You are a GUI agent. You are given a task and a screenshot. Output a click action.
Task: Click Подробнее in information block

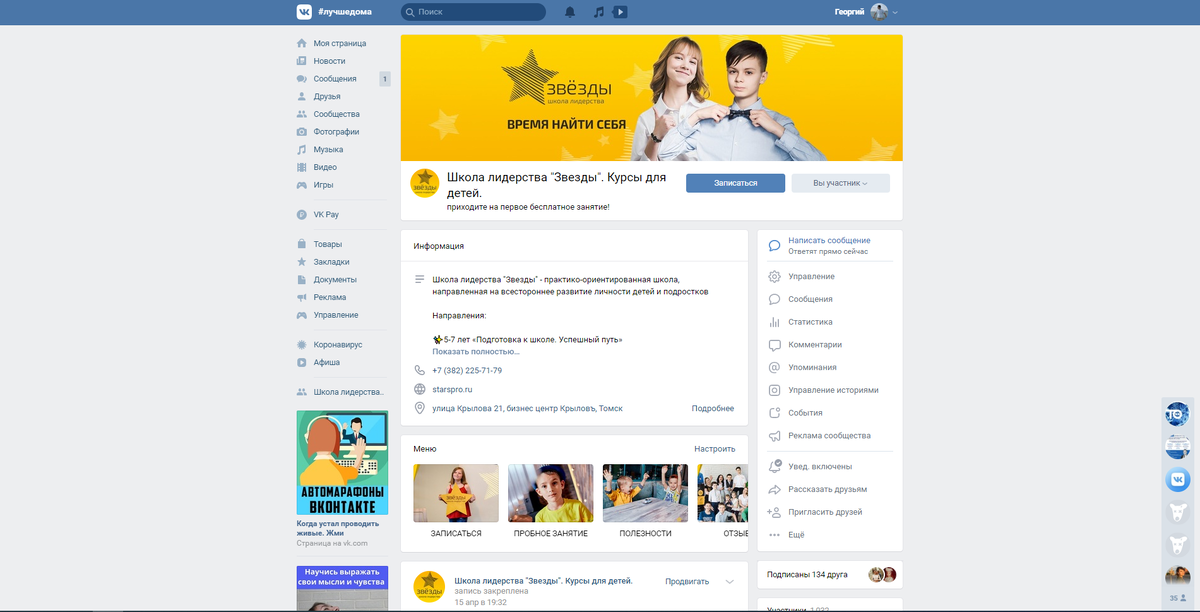coord(713,408)
